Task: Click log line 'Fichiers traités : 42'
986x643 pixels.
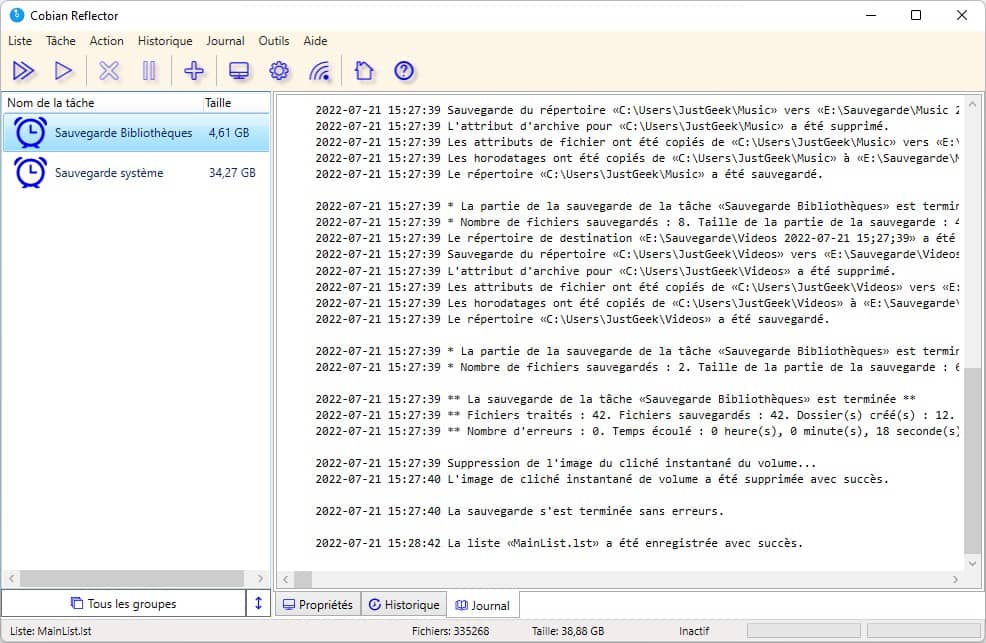Action: pos(636,415)
